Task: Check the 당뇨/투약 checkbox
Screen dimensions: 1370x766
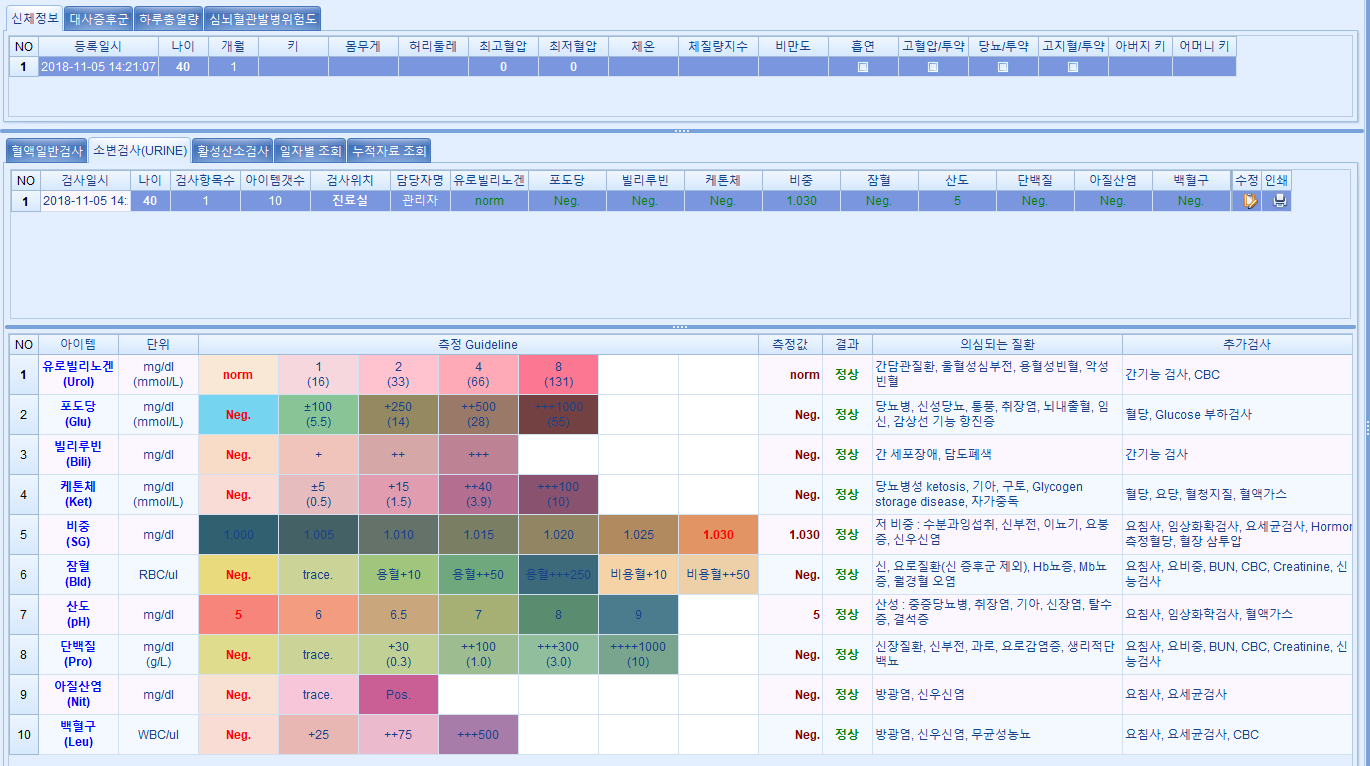Action: [x=1003, y=67]
